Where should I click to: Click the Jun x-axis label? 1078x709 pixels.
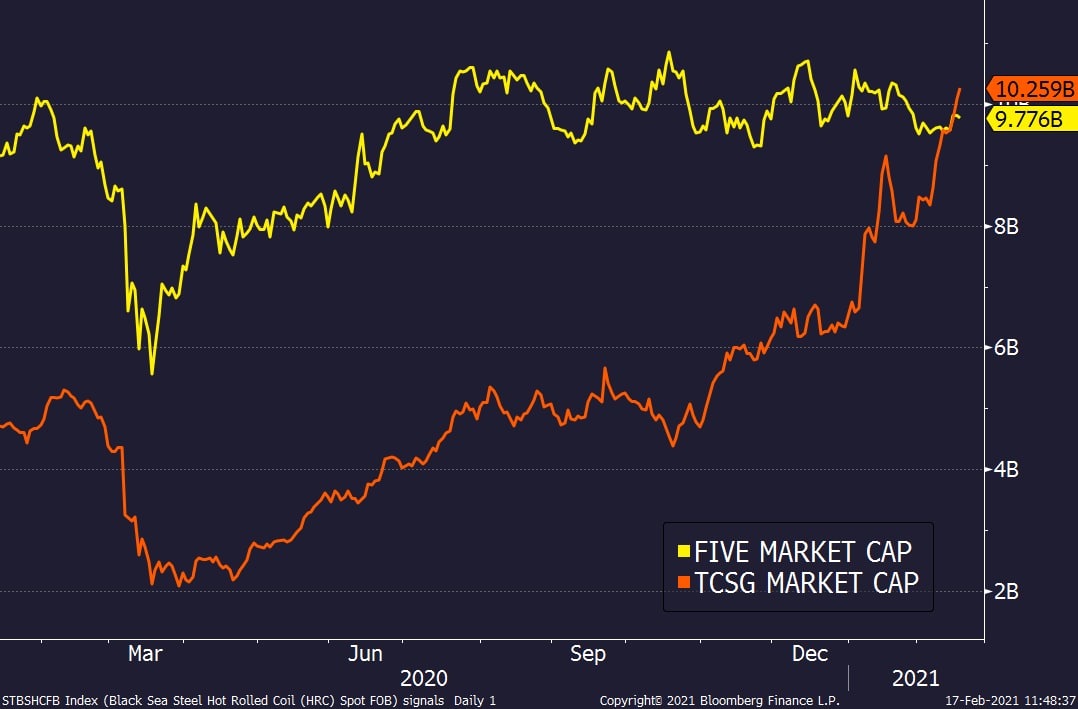click(365, 653)
